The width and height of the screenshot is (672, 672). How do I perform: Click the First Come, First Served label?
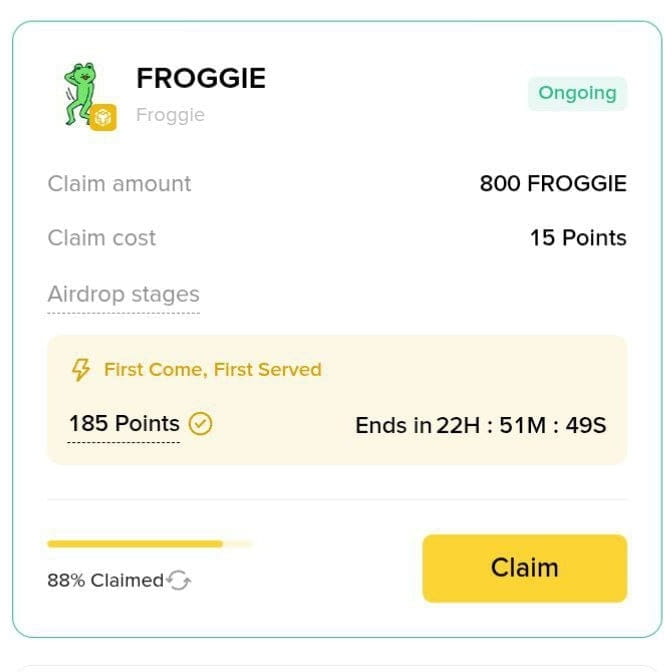pos(212,370)
